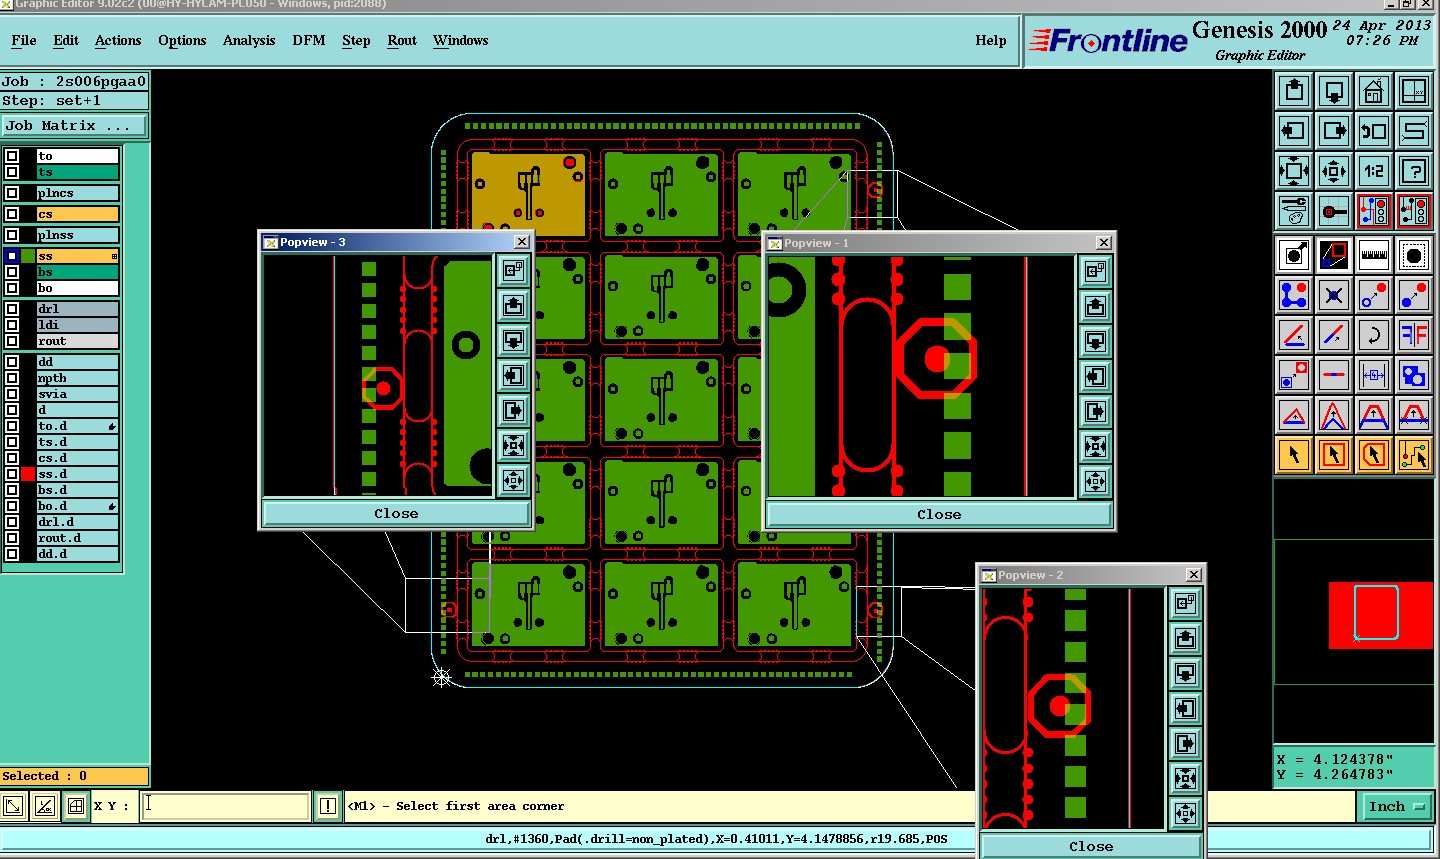Open the File menu
Viewport: 1440px width, 859px height.
(x=24, y=40)
